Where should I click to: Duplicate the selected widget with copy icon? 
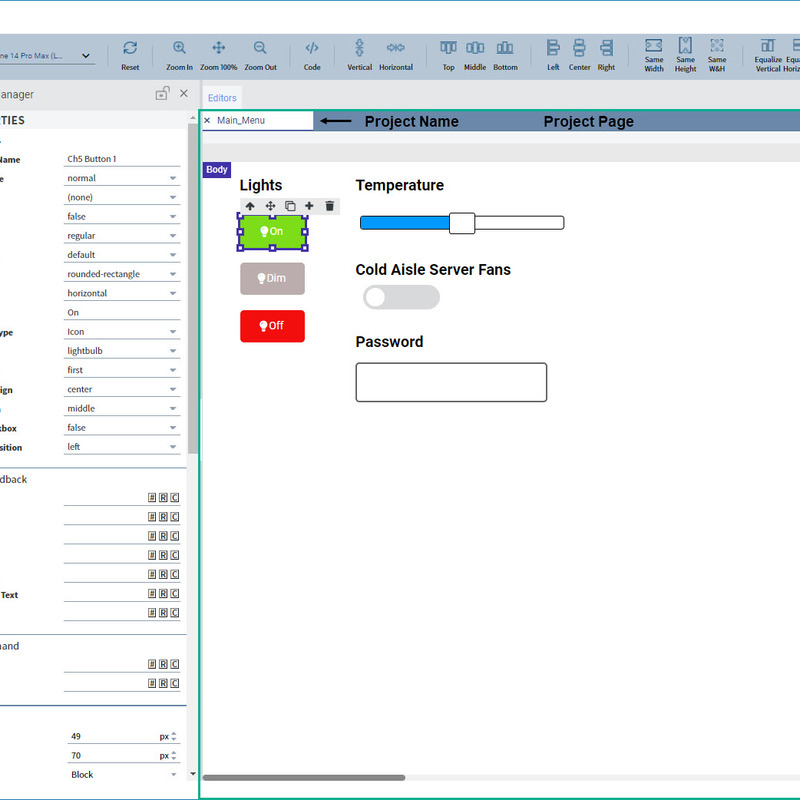tap(290, 206)
